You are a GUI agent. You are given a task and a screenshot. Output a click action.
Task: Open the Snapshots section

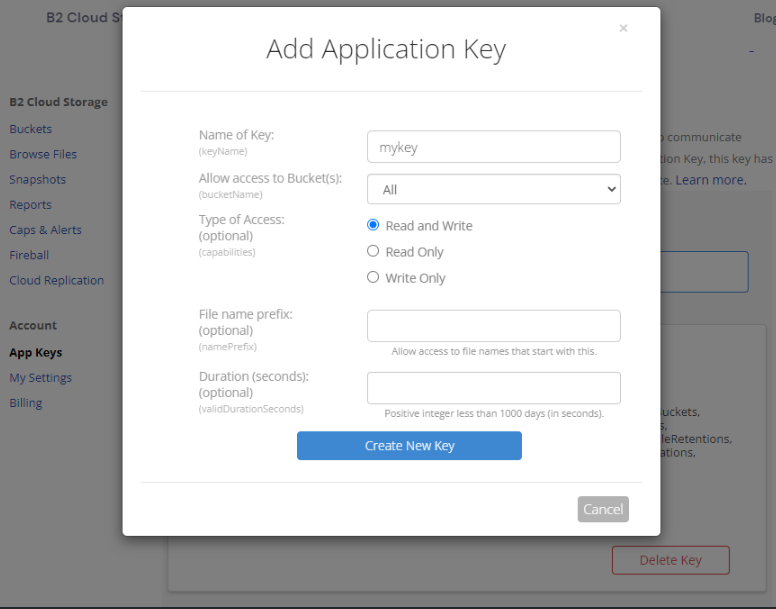pyautogui.click(x=38, y=179)
